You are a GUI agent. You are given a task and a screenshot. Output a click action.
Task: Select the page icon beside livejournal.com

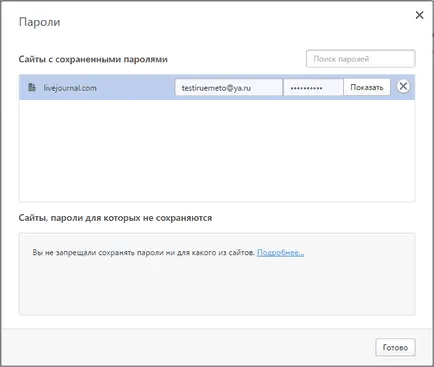coord(32,88)
